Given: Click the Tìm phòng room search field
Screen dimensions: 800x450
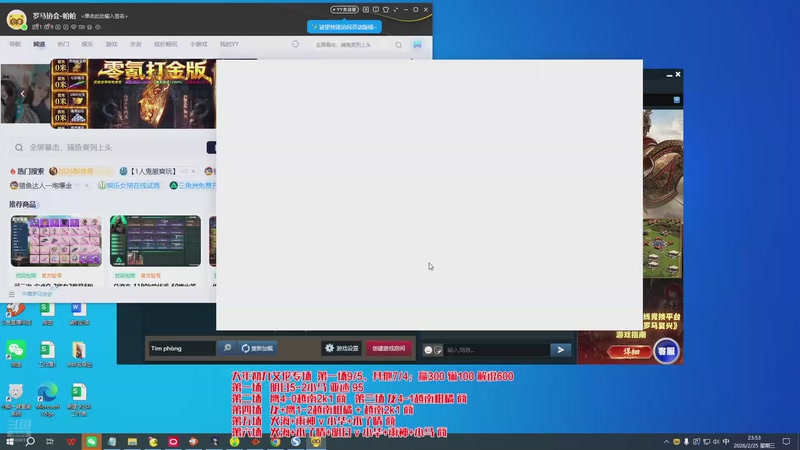Looking at the screenshot, I should click(182, 348).
